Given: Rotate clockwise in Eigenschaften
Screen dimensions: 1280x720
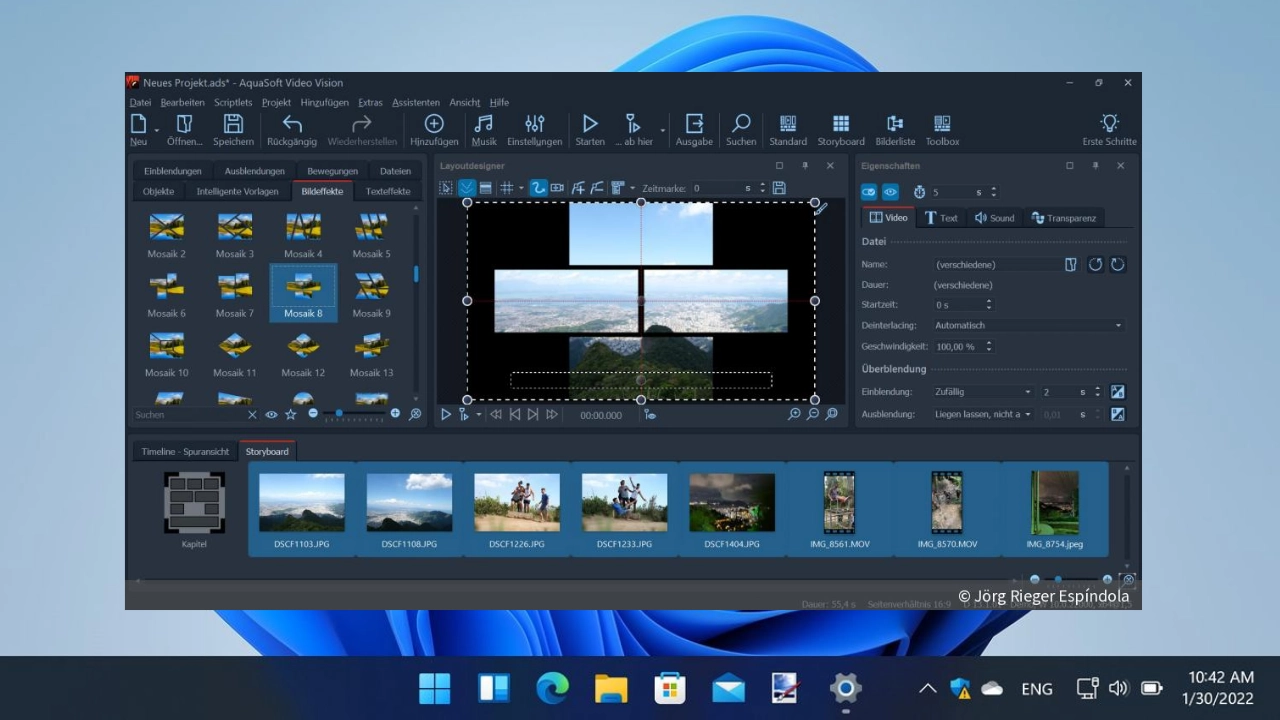Looking at the screenshot, I should [x=1118, y=265].
